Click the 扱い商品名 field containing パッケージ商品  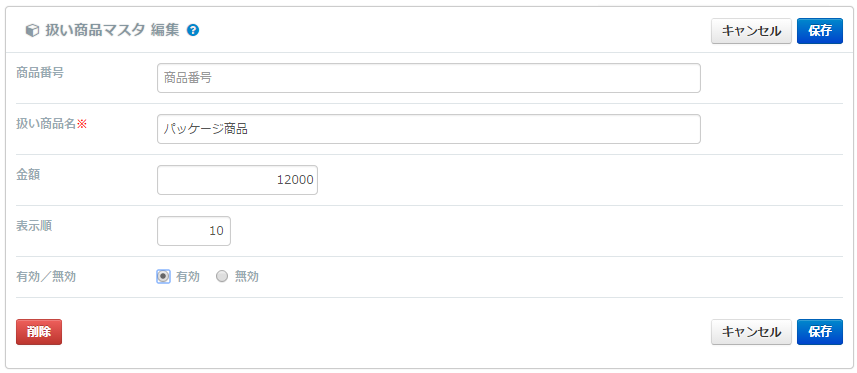(428, 129)
